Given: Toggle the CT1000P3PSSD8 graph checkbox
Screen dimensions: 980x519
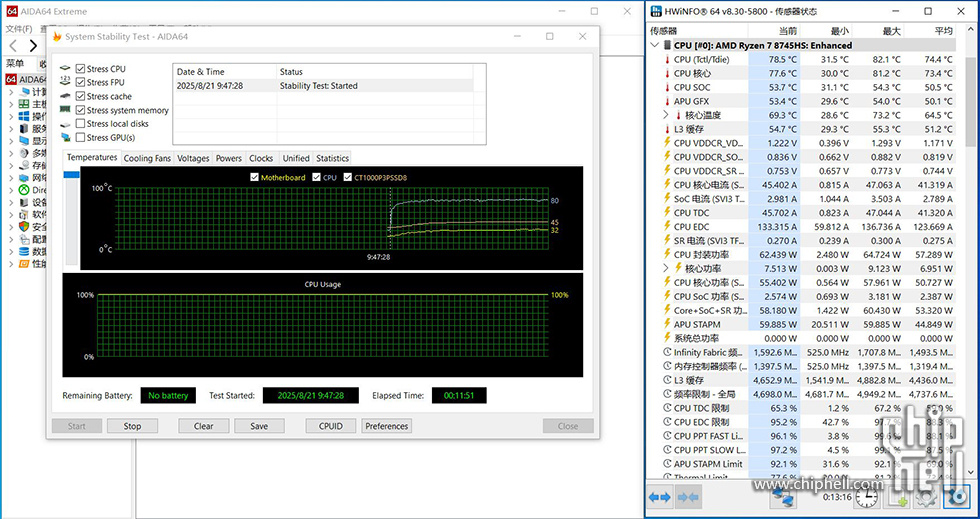Looking at the screenshot, I should point(348,178).
